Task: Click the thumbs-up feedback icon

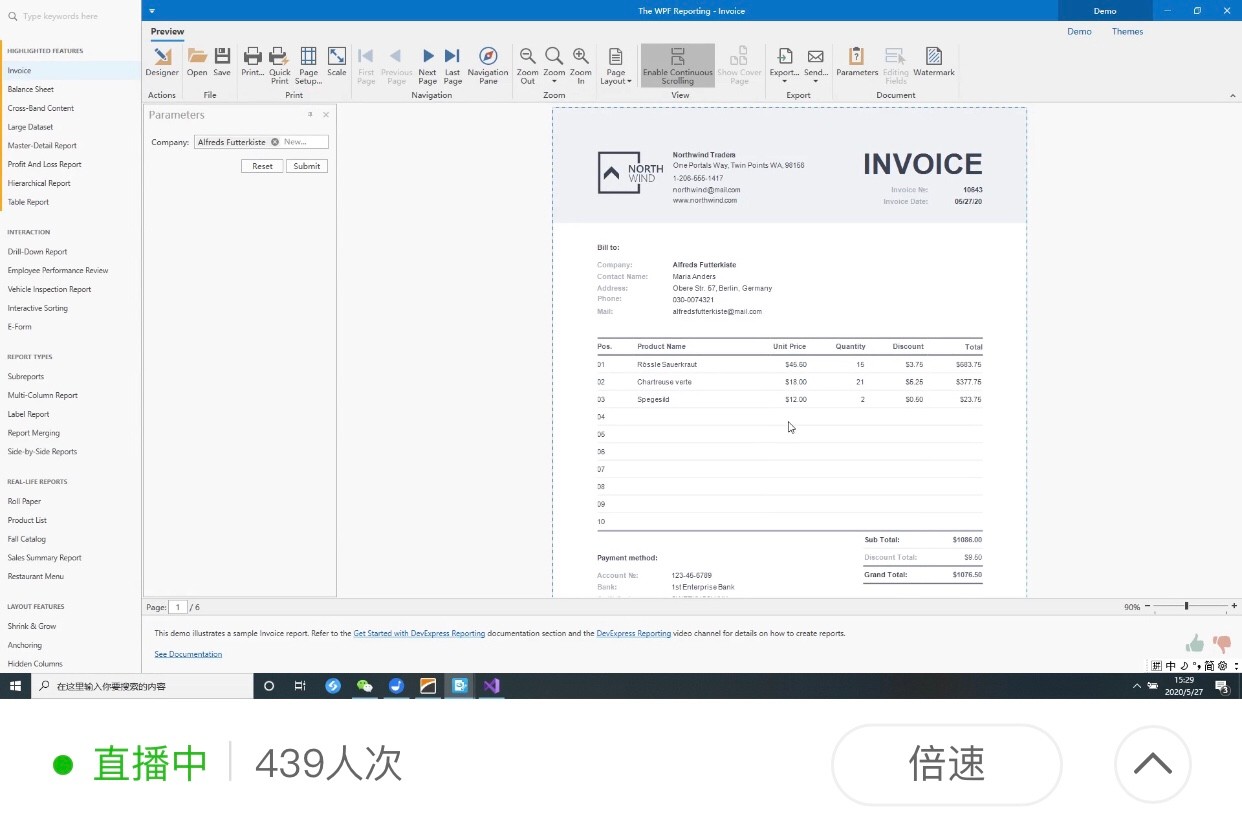Action: [1195, 643]
